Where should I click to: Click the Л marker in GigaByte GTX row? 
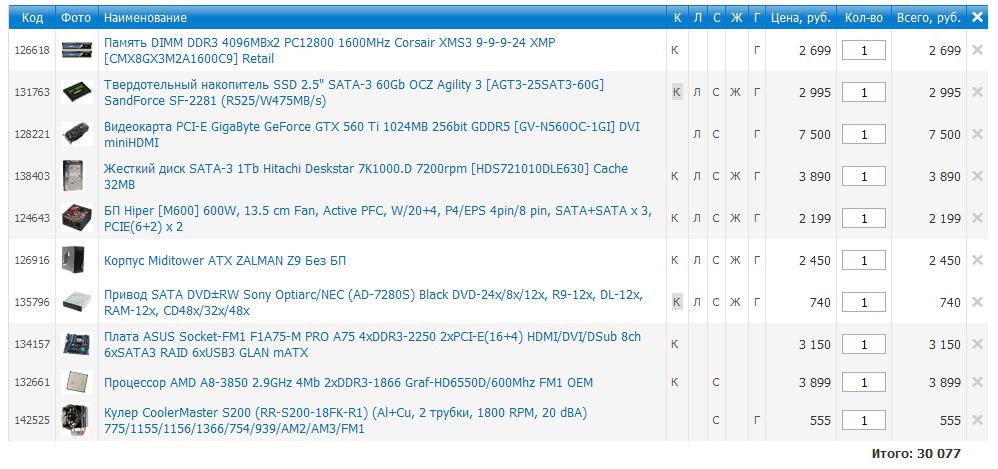click(697, 134)
